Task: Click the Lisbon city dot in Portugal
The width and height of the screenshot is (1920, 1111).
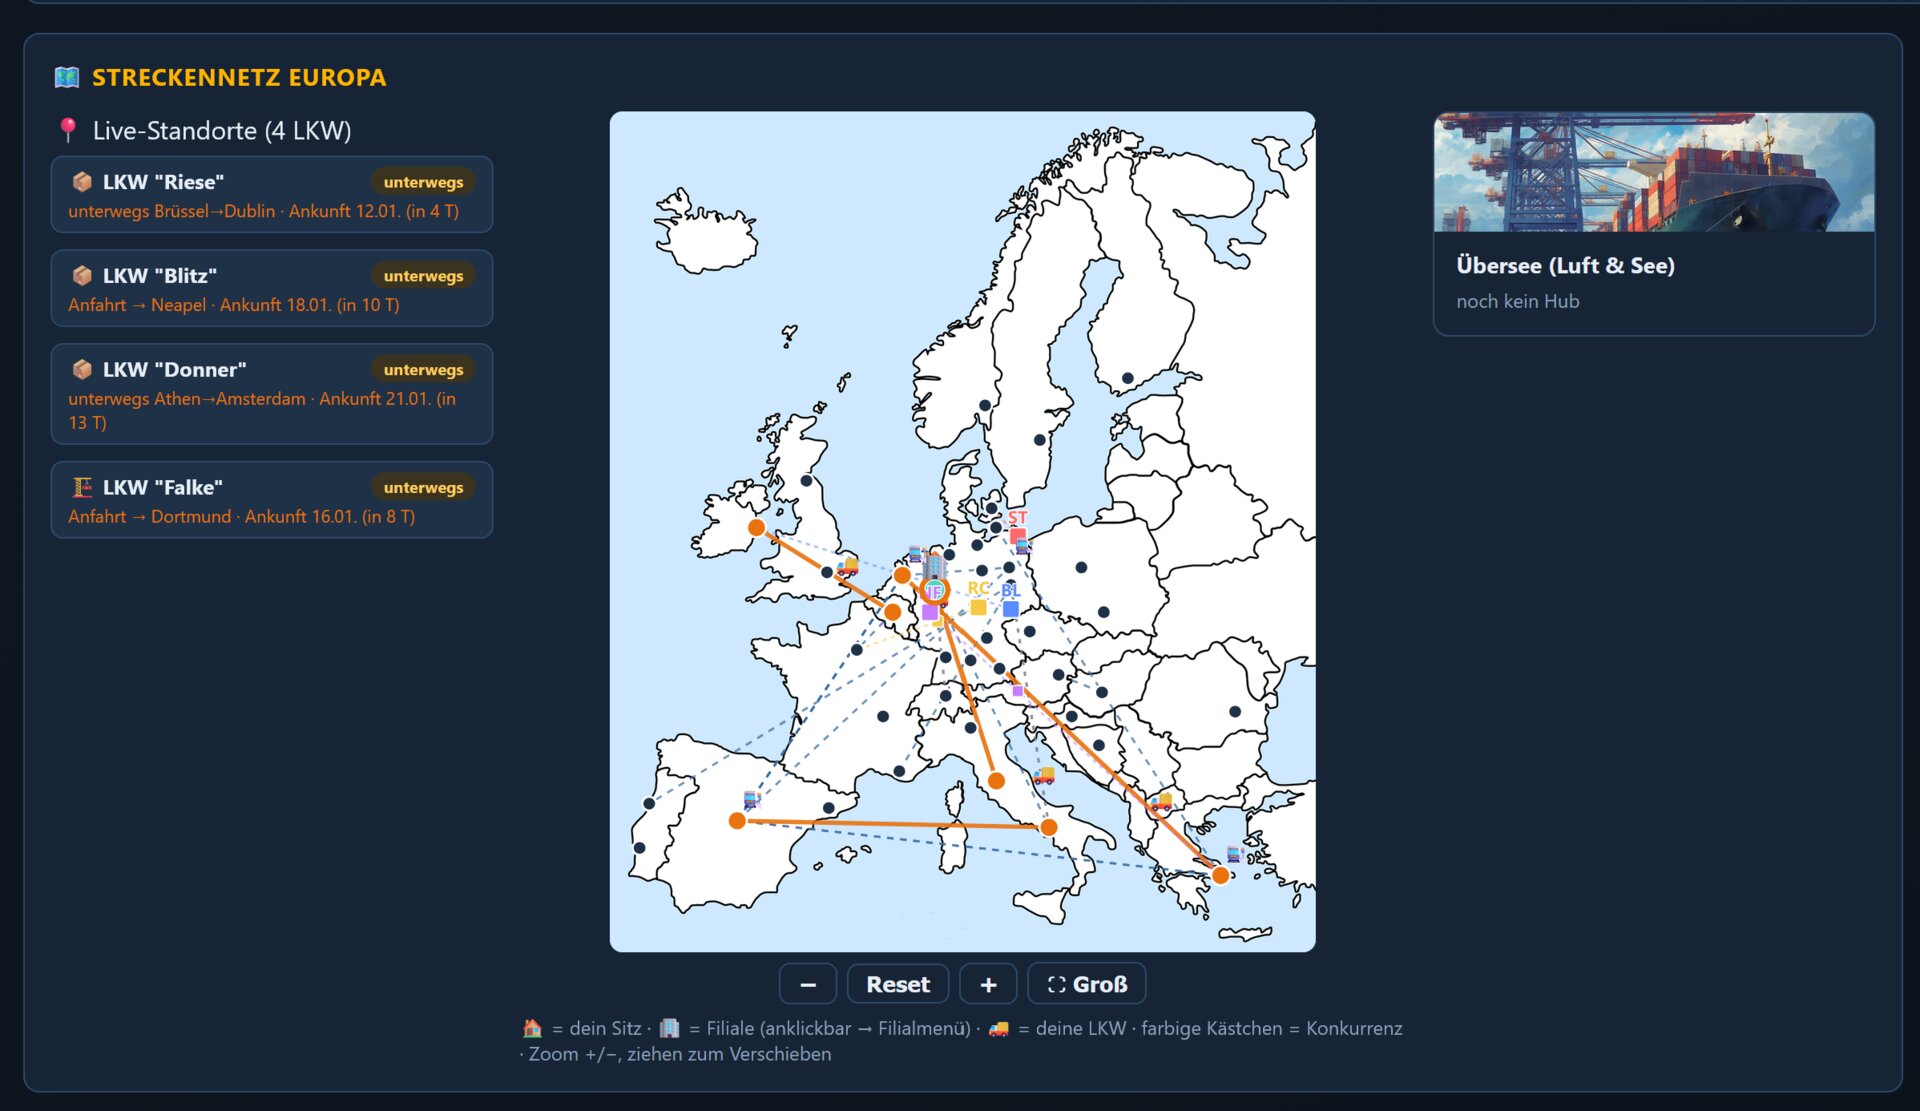Action: coord(639,848)
